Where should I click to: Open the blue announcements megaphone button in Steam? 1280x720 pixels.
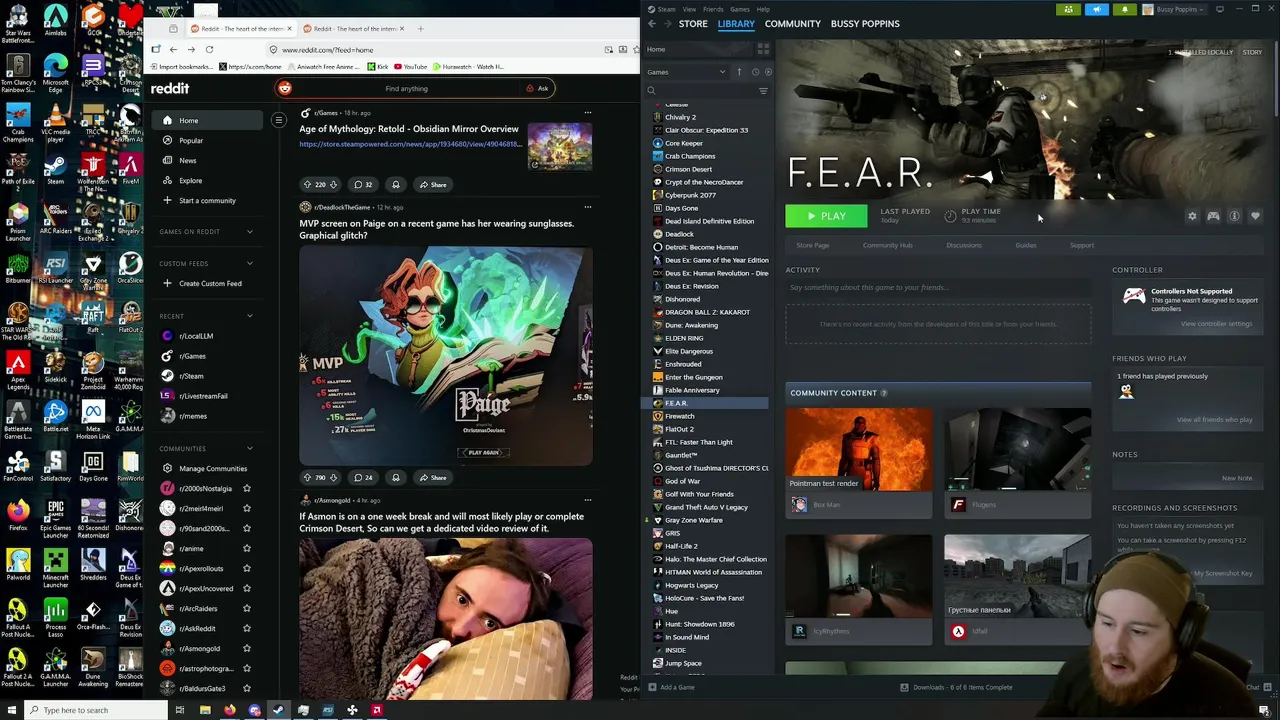tap(1096, 9)
